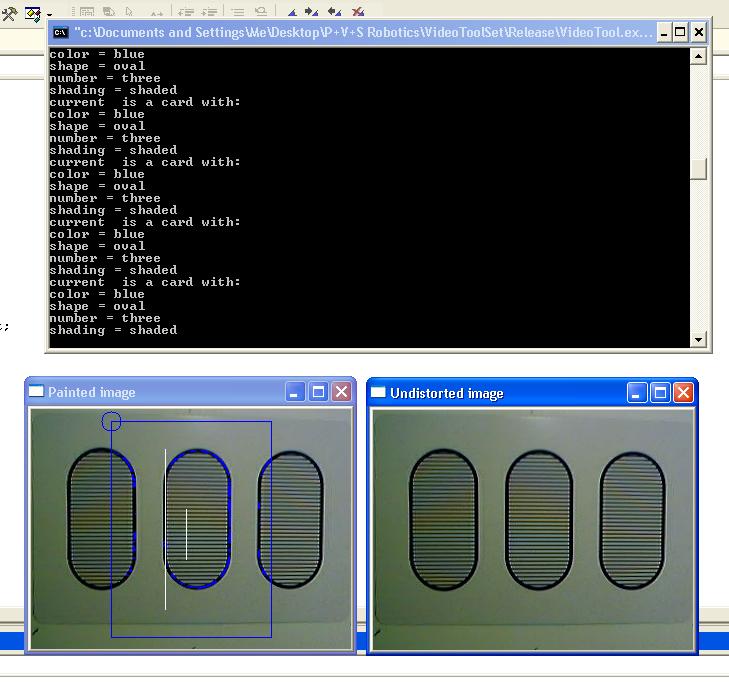
Task: Click the first 'current is a card with:' line
Action: (145, 102)
